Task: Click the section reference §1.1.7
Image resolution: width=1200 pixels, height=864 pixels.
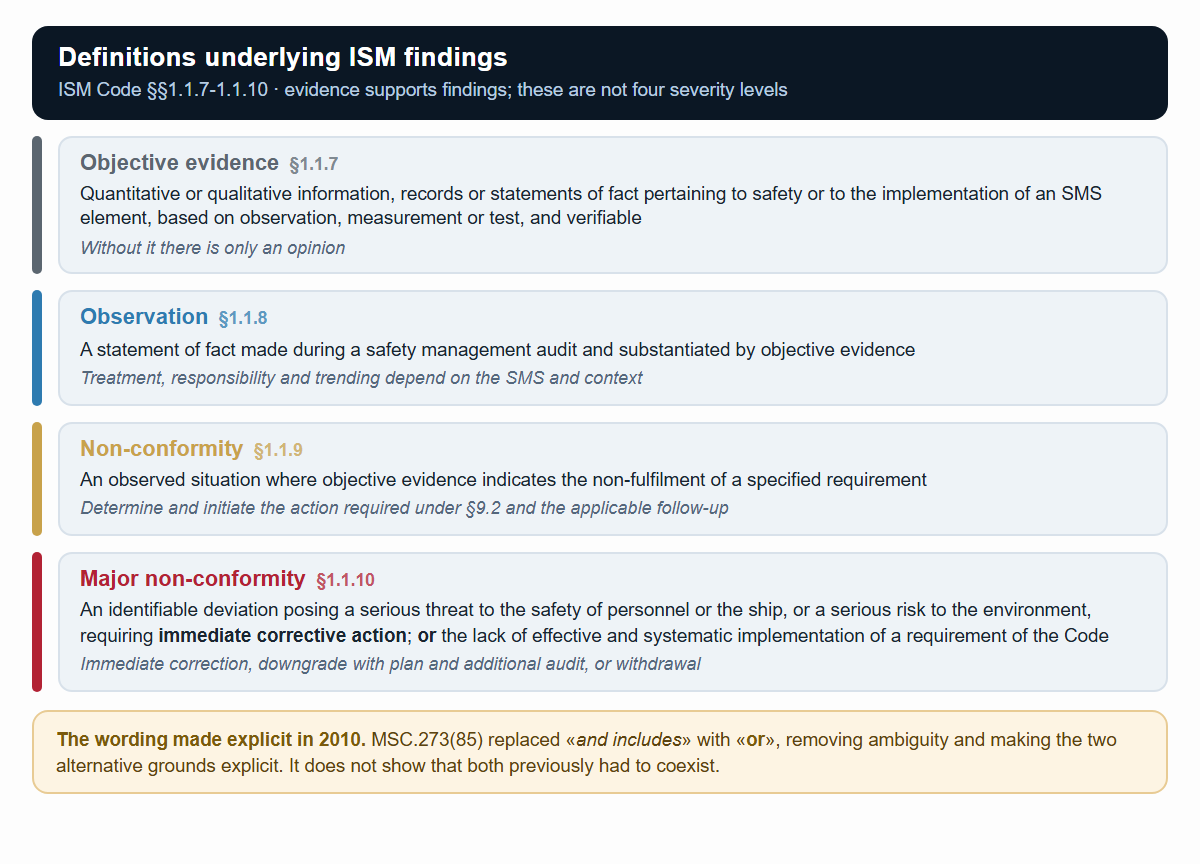Action: (314, 164)
